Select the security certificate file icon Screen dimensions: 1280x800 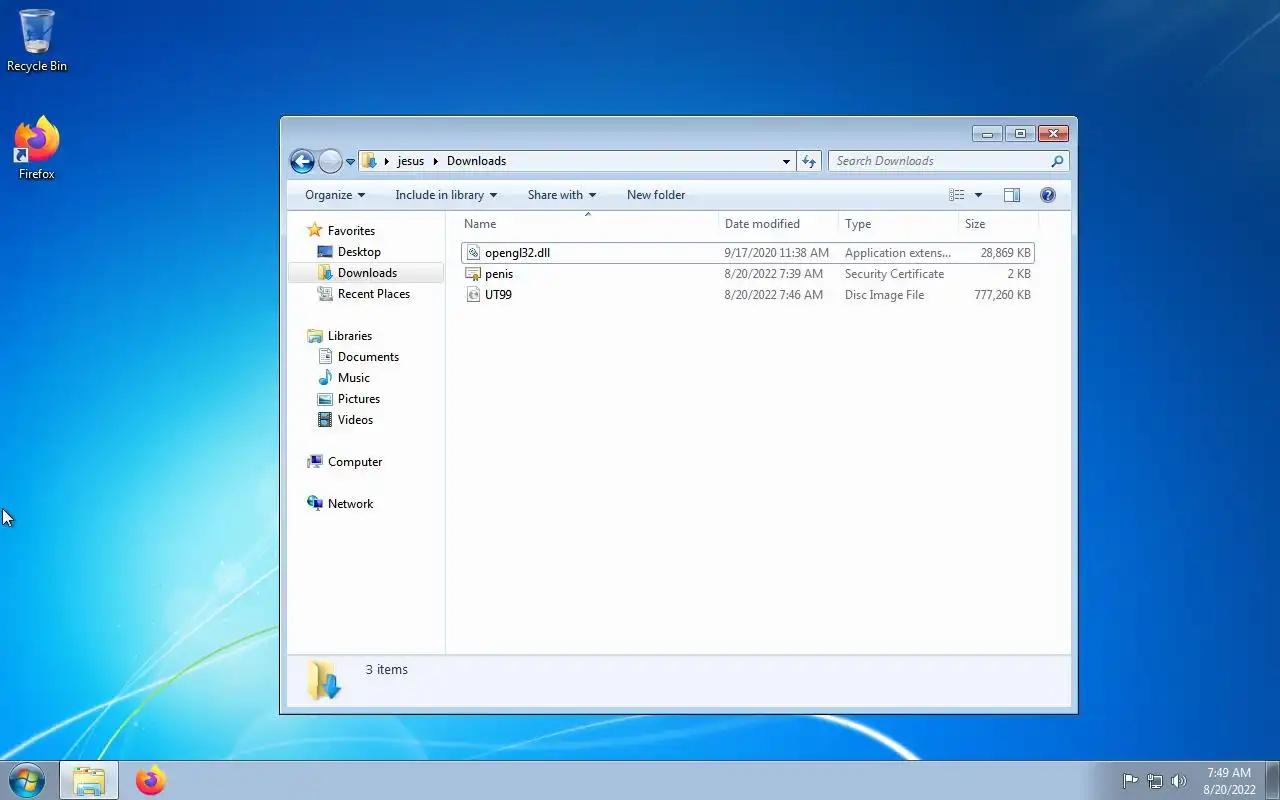click(474, 274)
